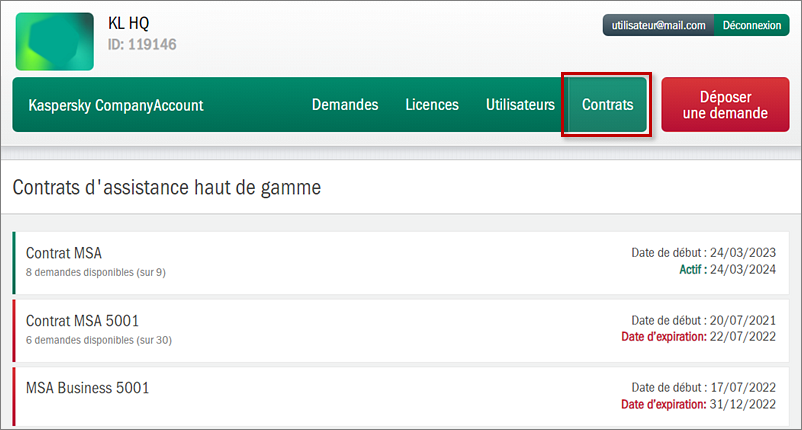
Task: Click the Déconnexion button
Action: point(752,25)
